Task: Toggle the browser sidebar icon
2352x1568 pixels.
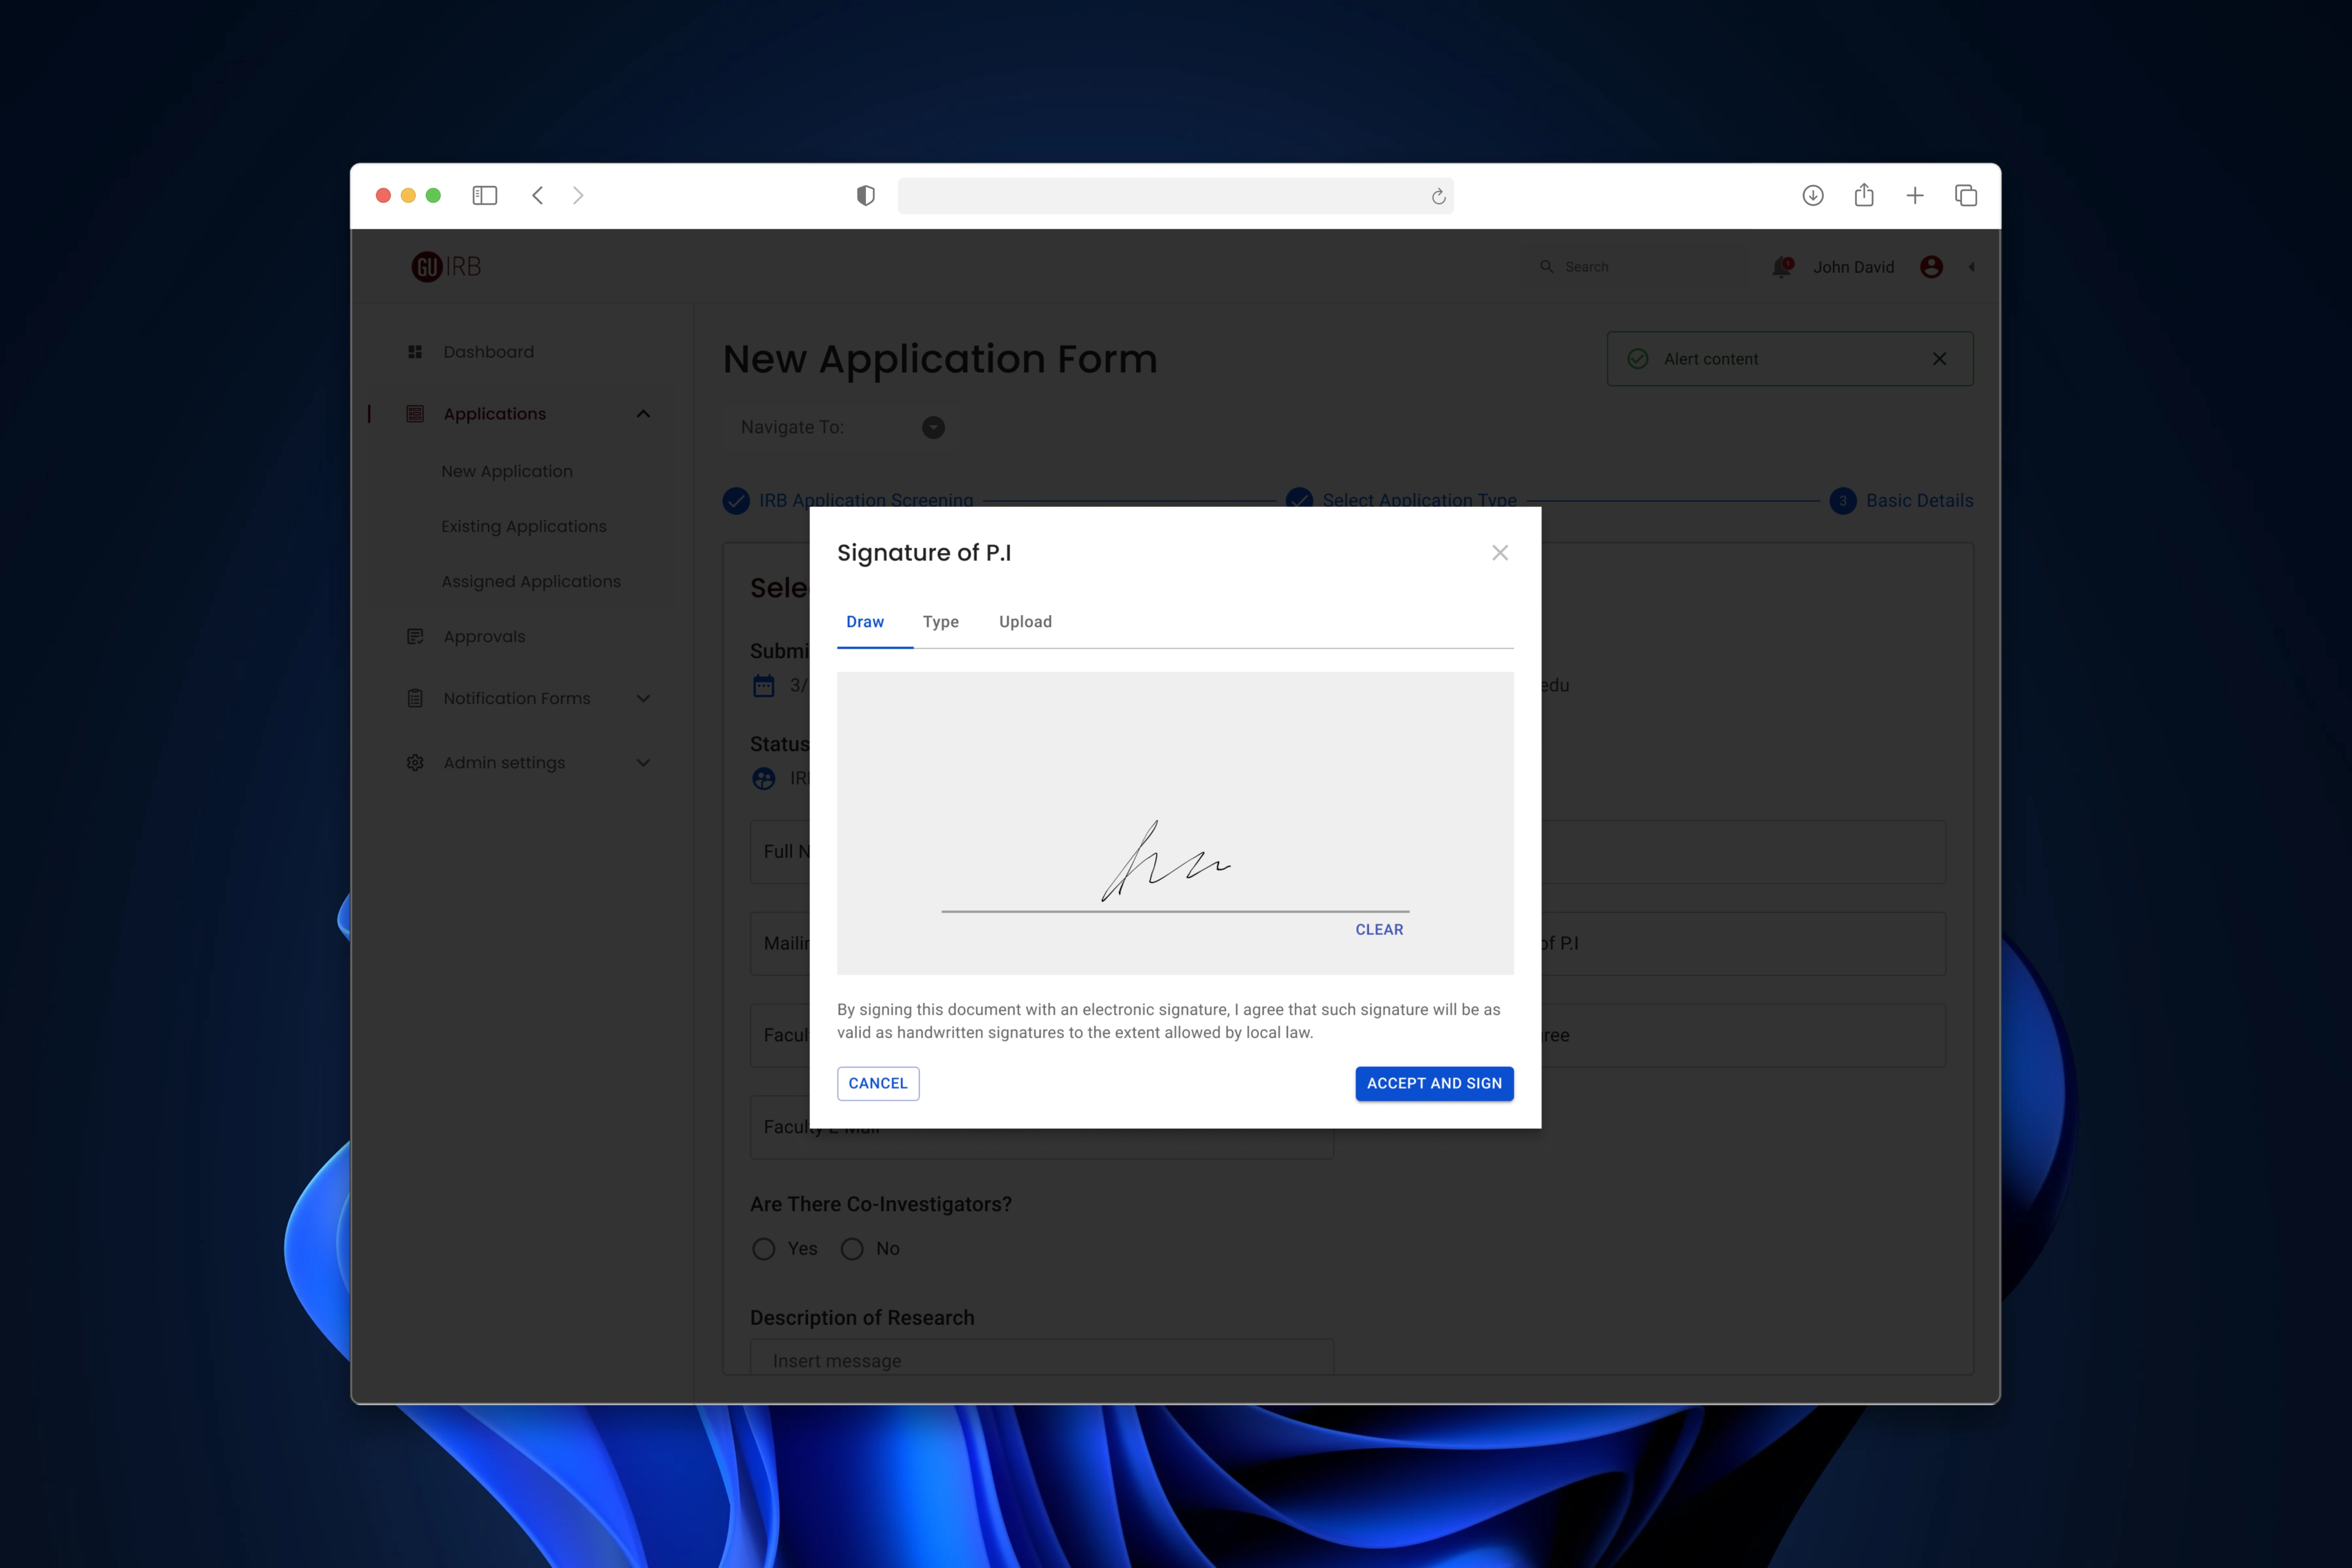Action: pos(485,195)
